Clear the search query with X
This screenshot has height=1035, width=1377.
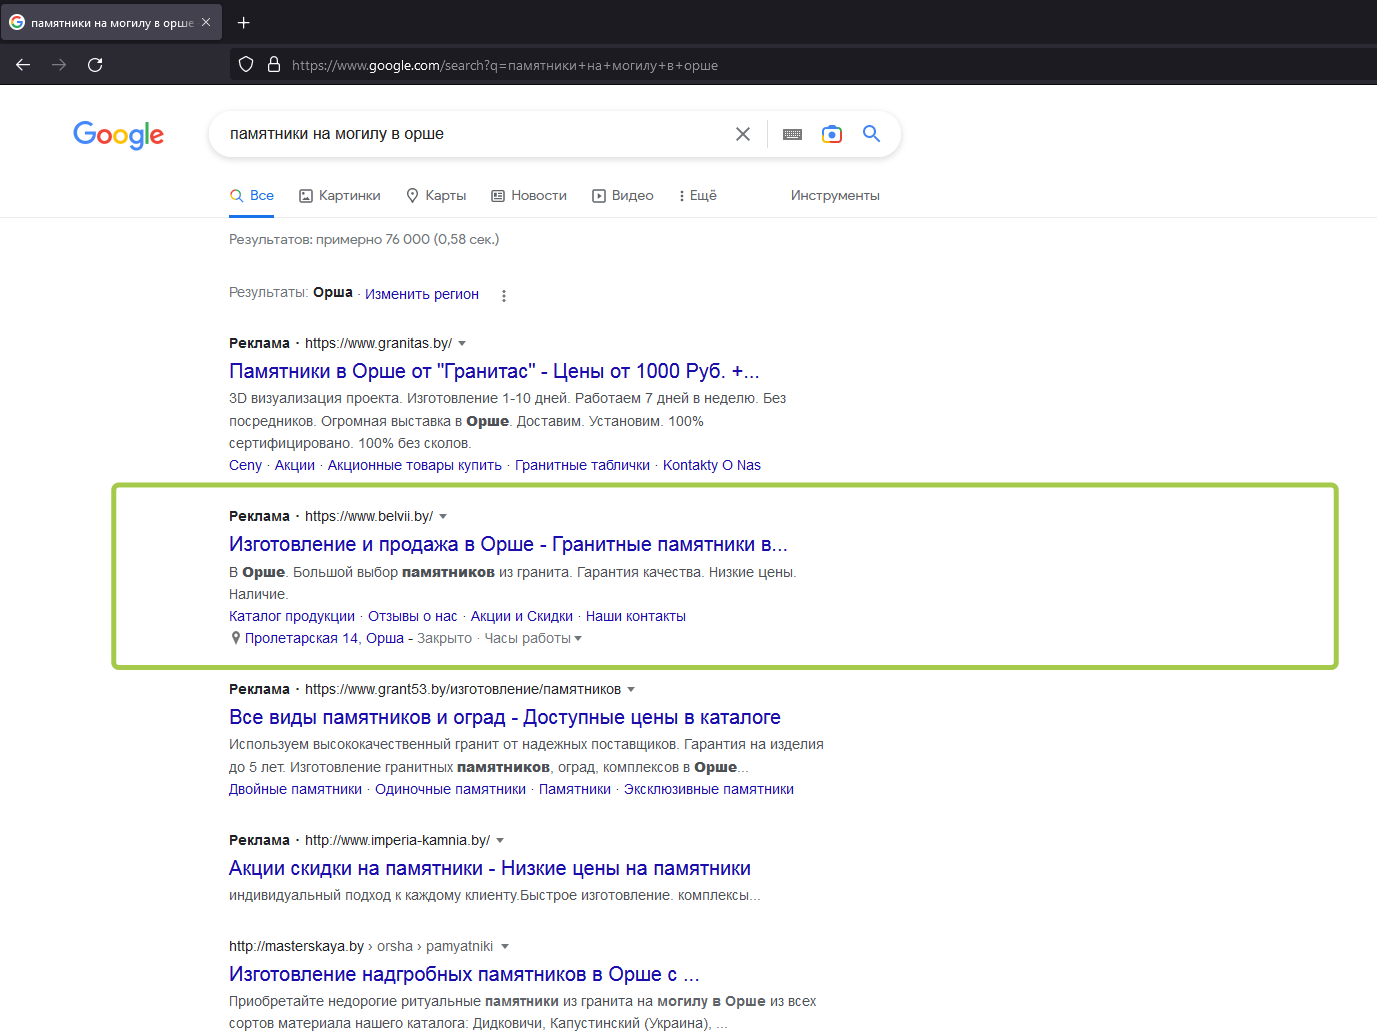pos(743,134)
